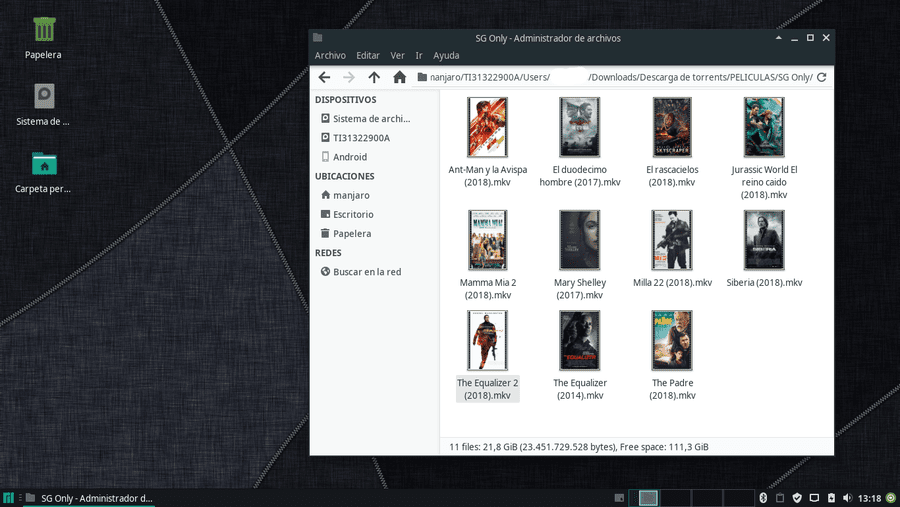Click the status bar file count text
The width and height of the screenshot is (900, 507).
579,447
